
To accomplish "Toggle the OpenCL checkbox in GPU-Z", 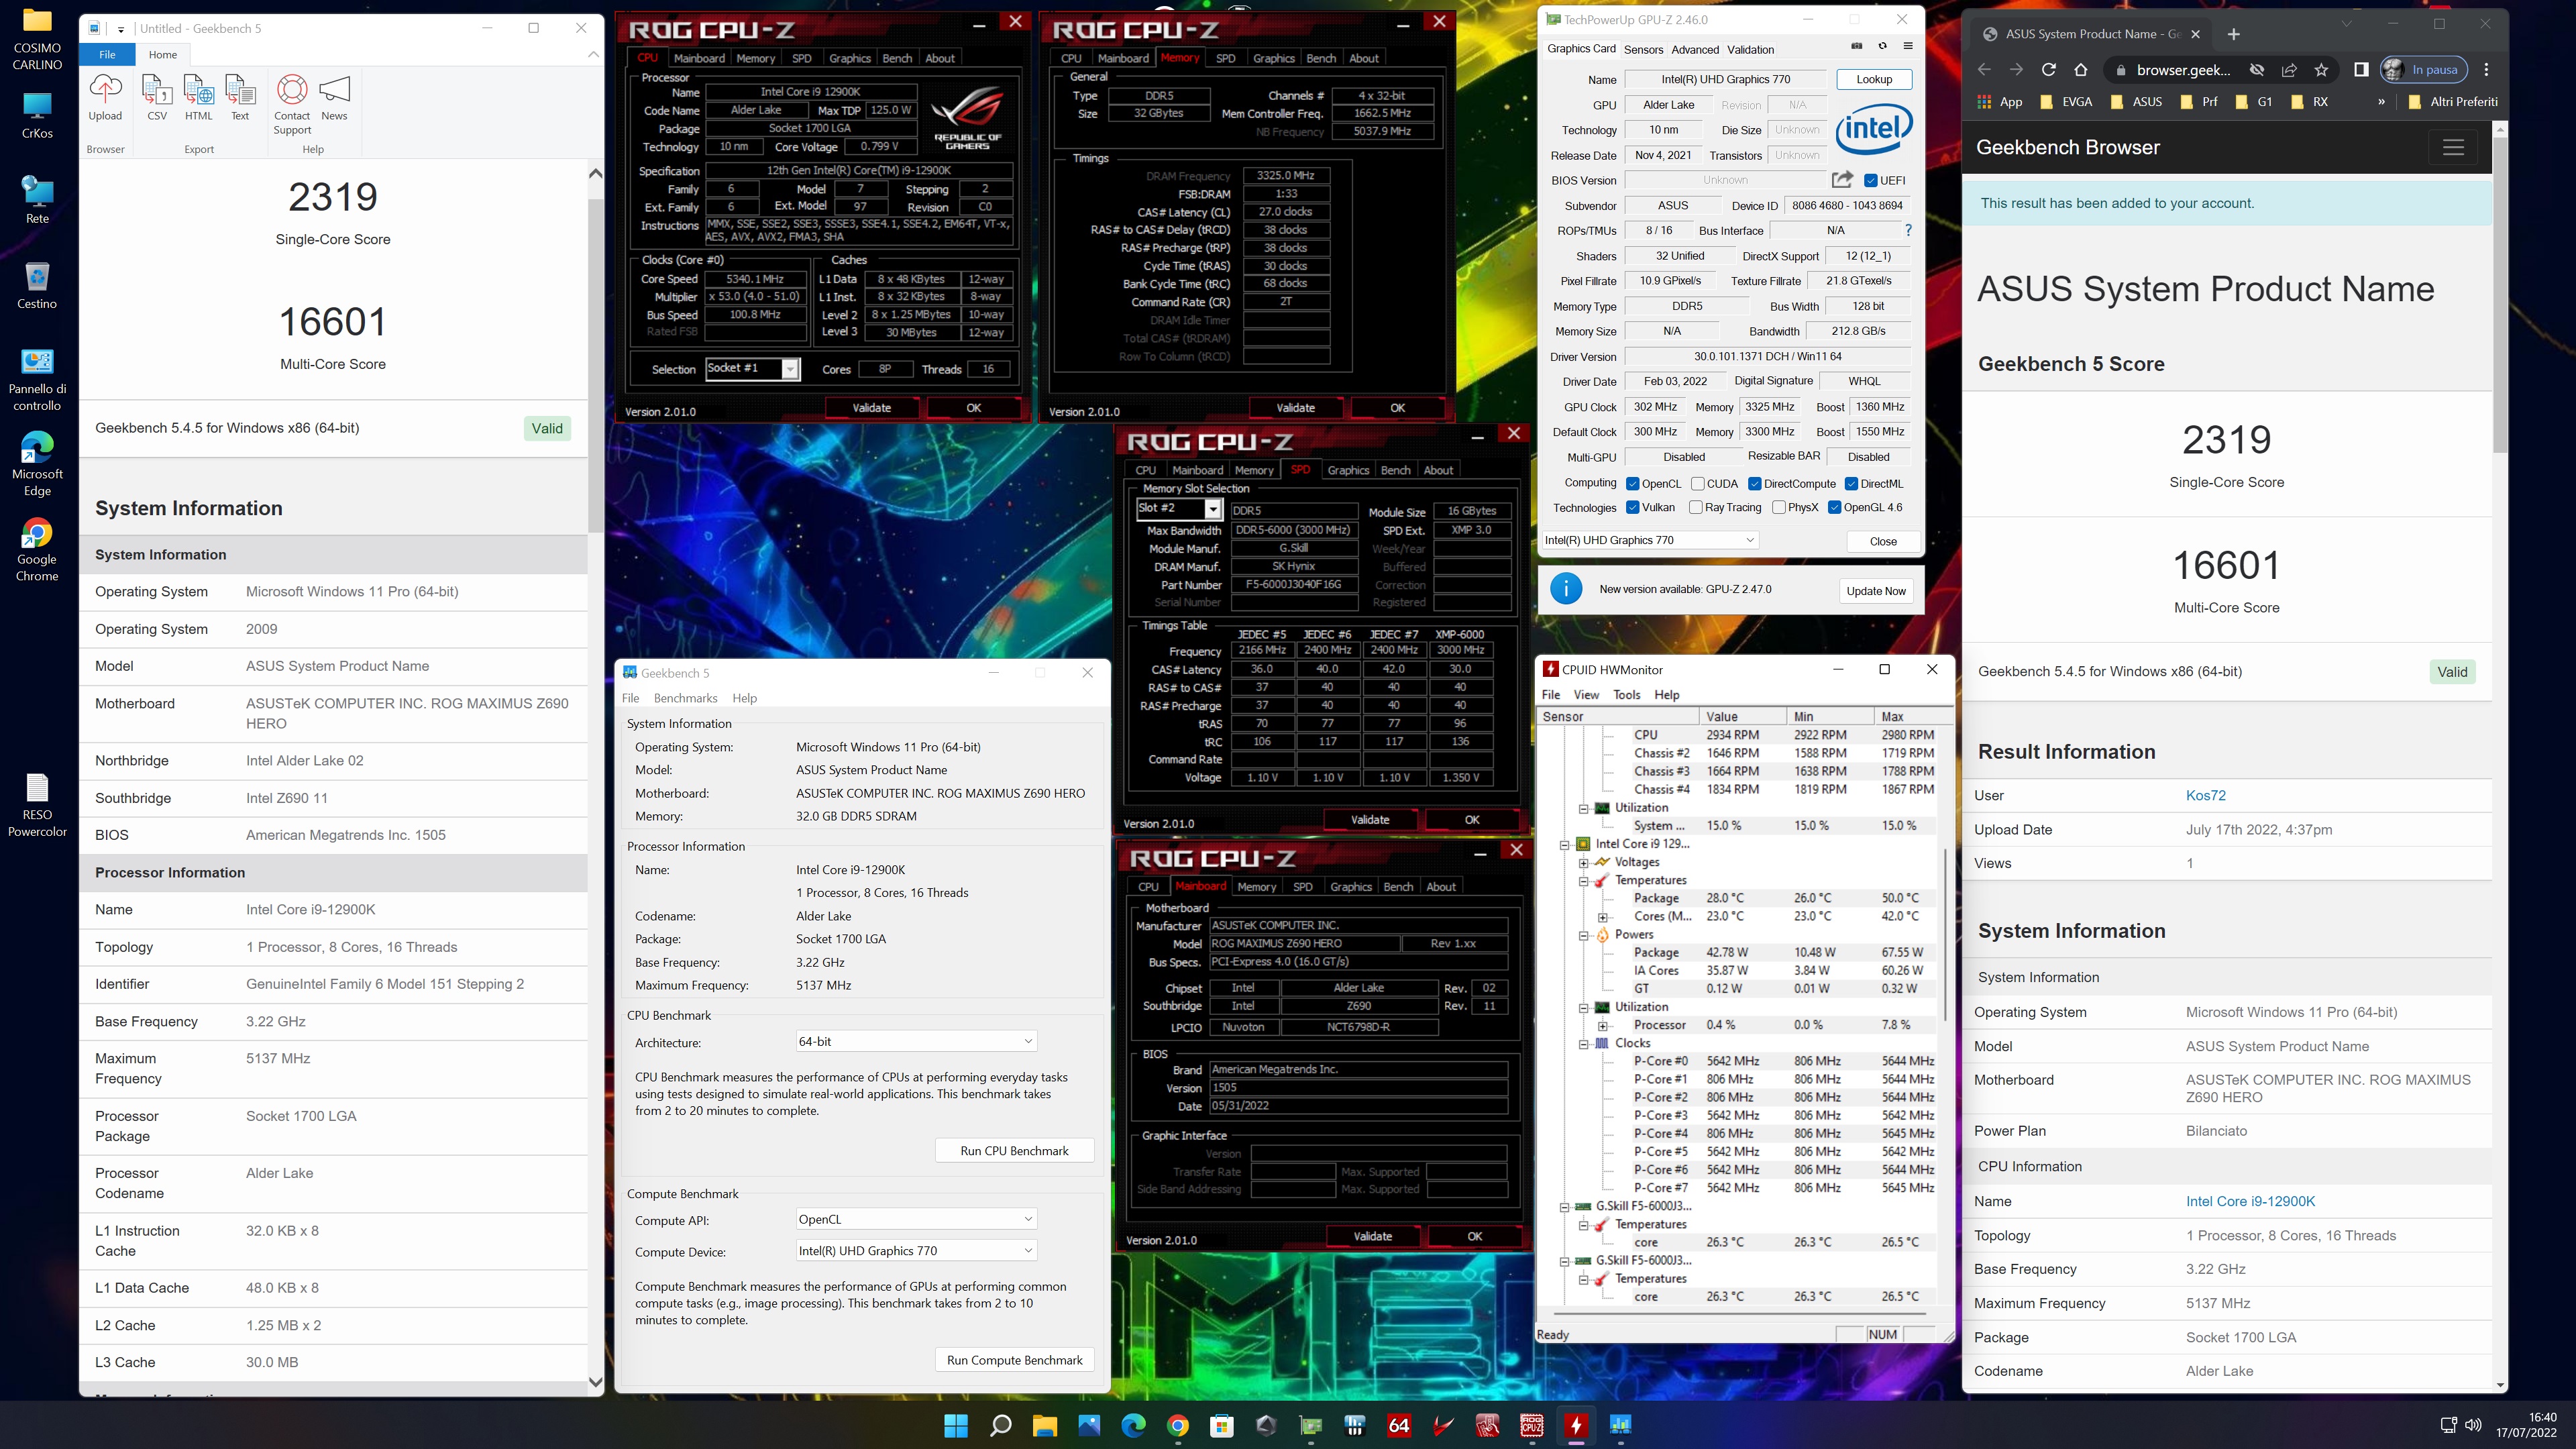I will [1633, 484].
